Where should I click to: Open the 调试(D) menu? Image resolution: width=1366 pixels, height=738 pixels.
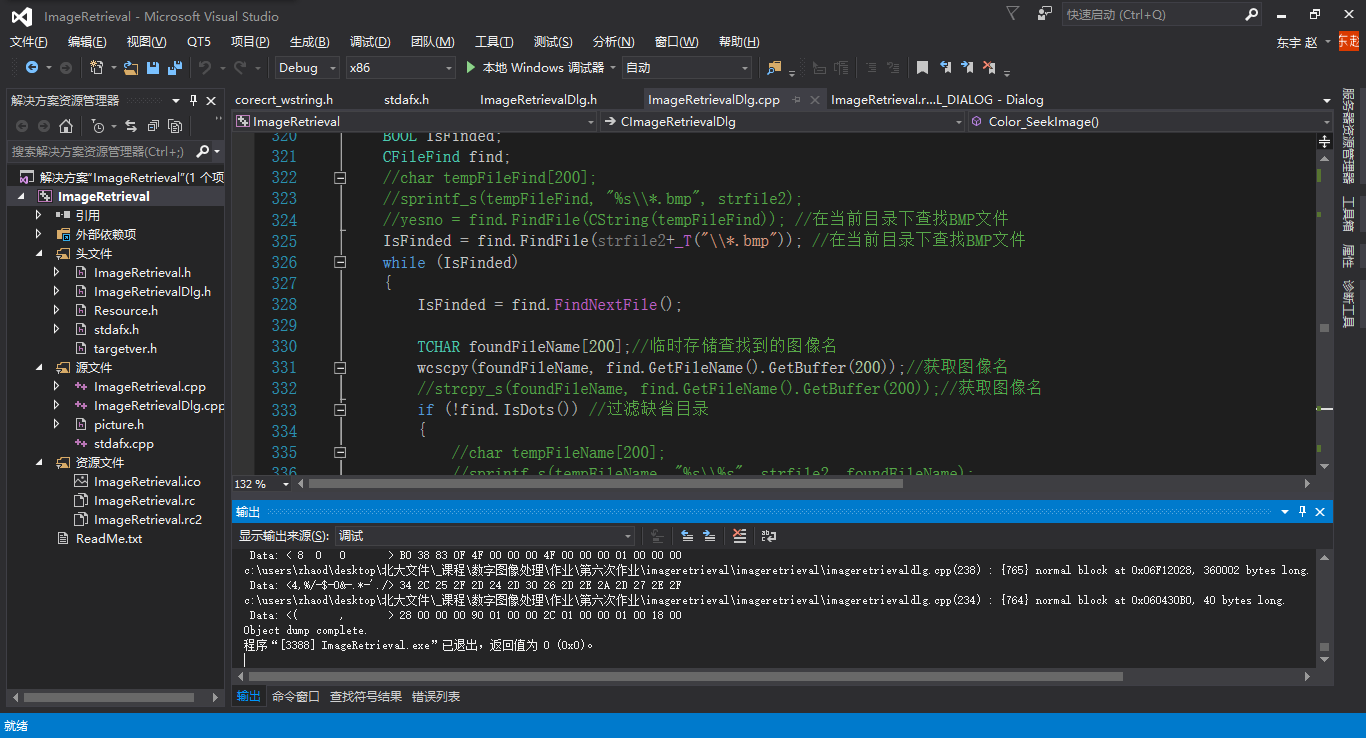point(370,41)
